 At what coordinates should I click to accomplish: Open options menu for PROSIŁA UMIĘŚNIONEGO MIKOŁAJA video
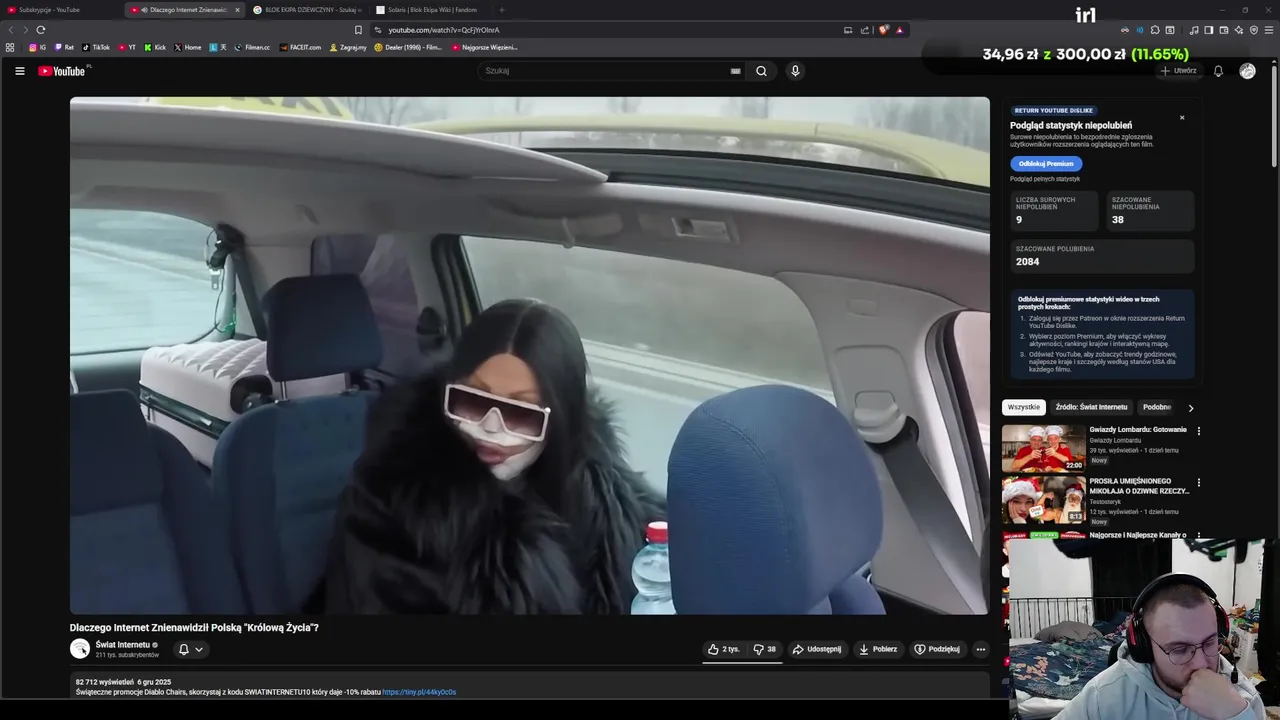1199,483
